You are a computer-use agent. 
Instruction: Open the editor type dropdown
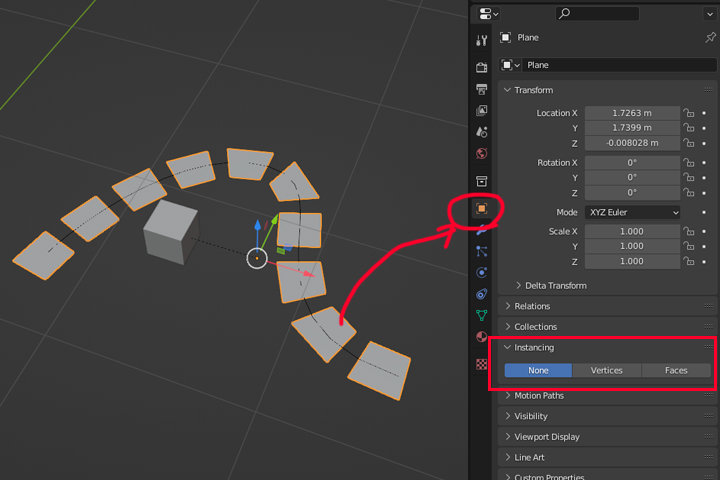point(489,14)
